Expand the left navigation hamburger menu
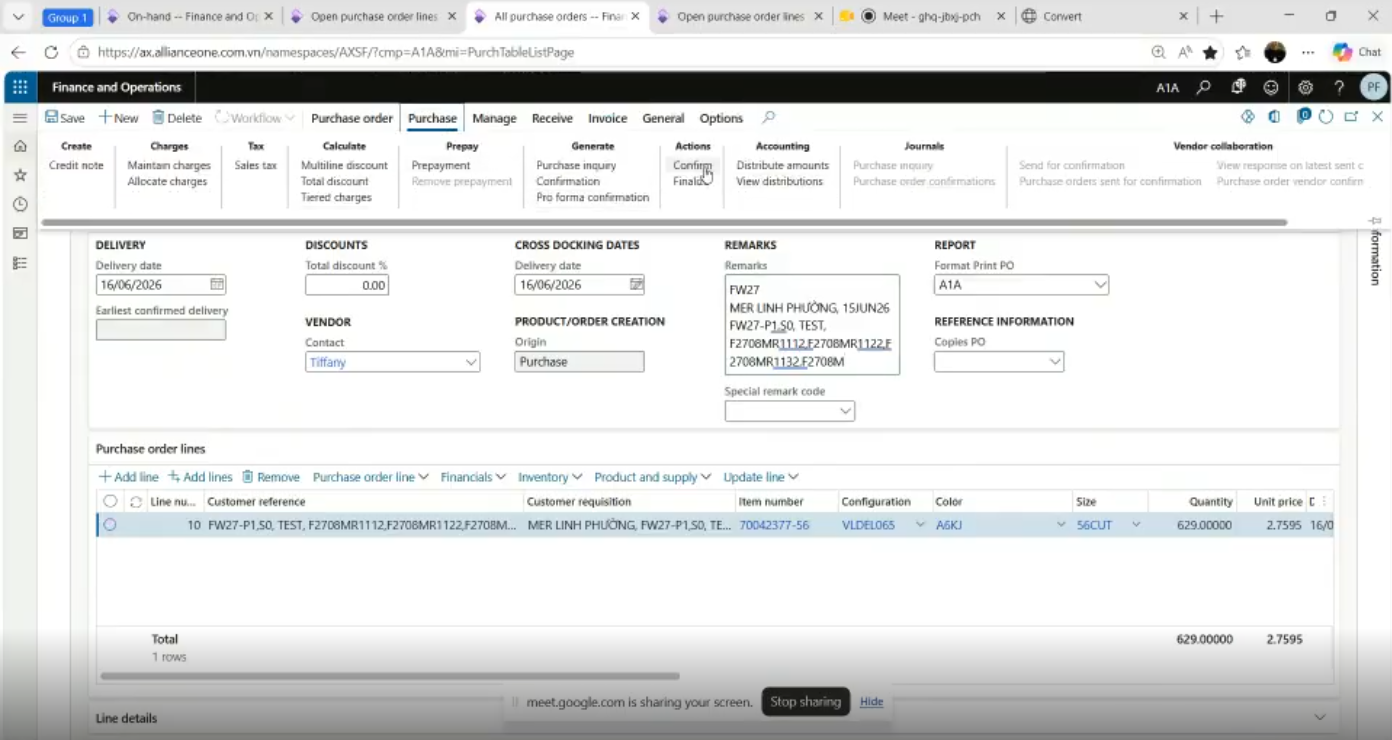The width and height of the screenshot is (1392, 740). click(x=20, y=118)
